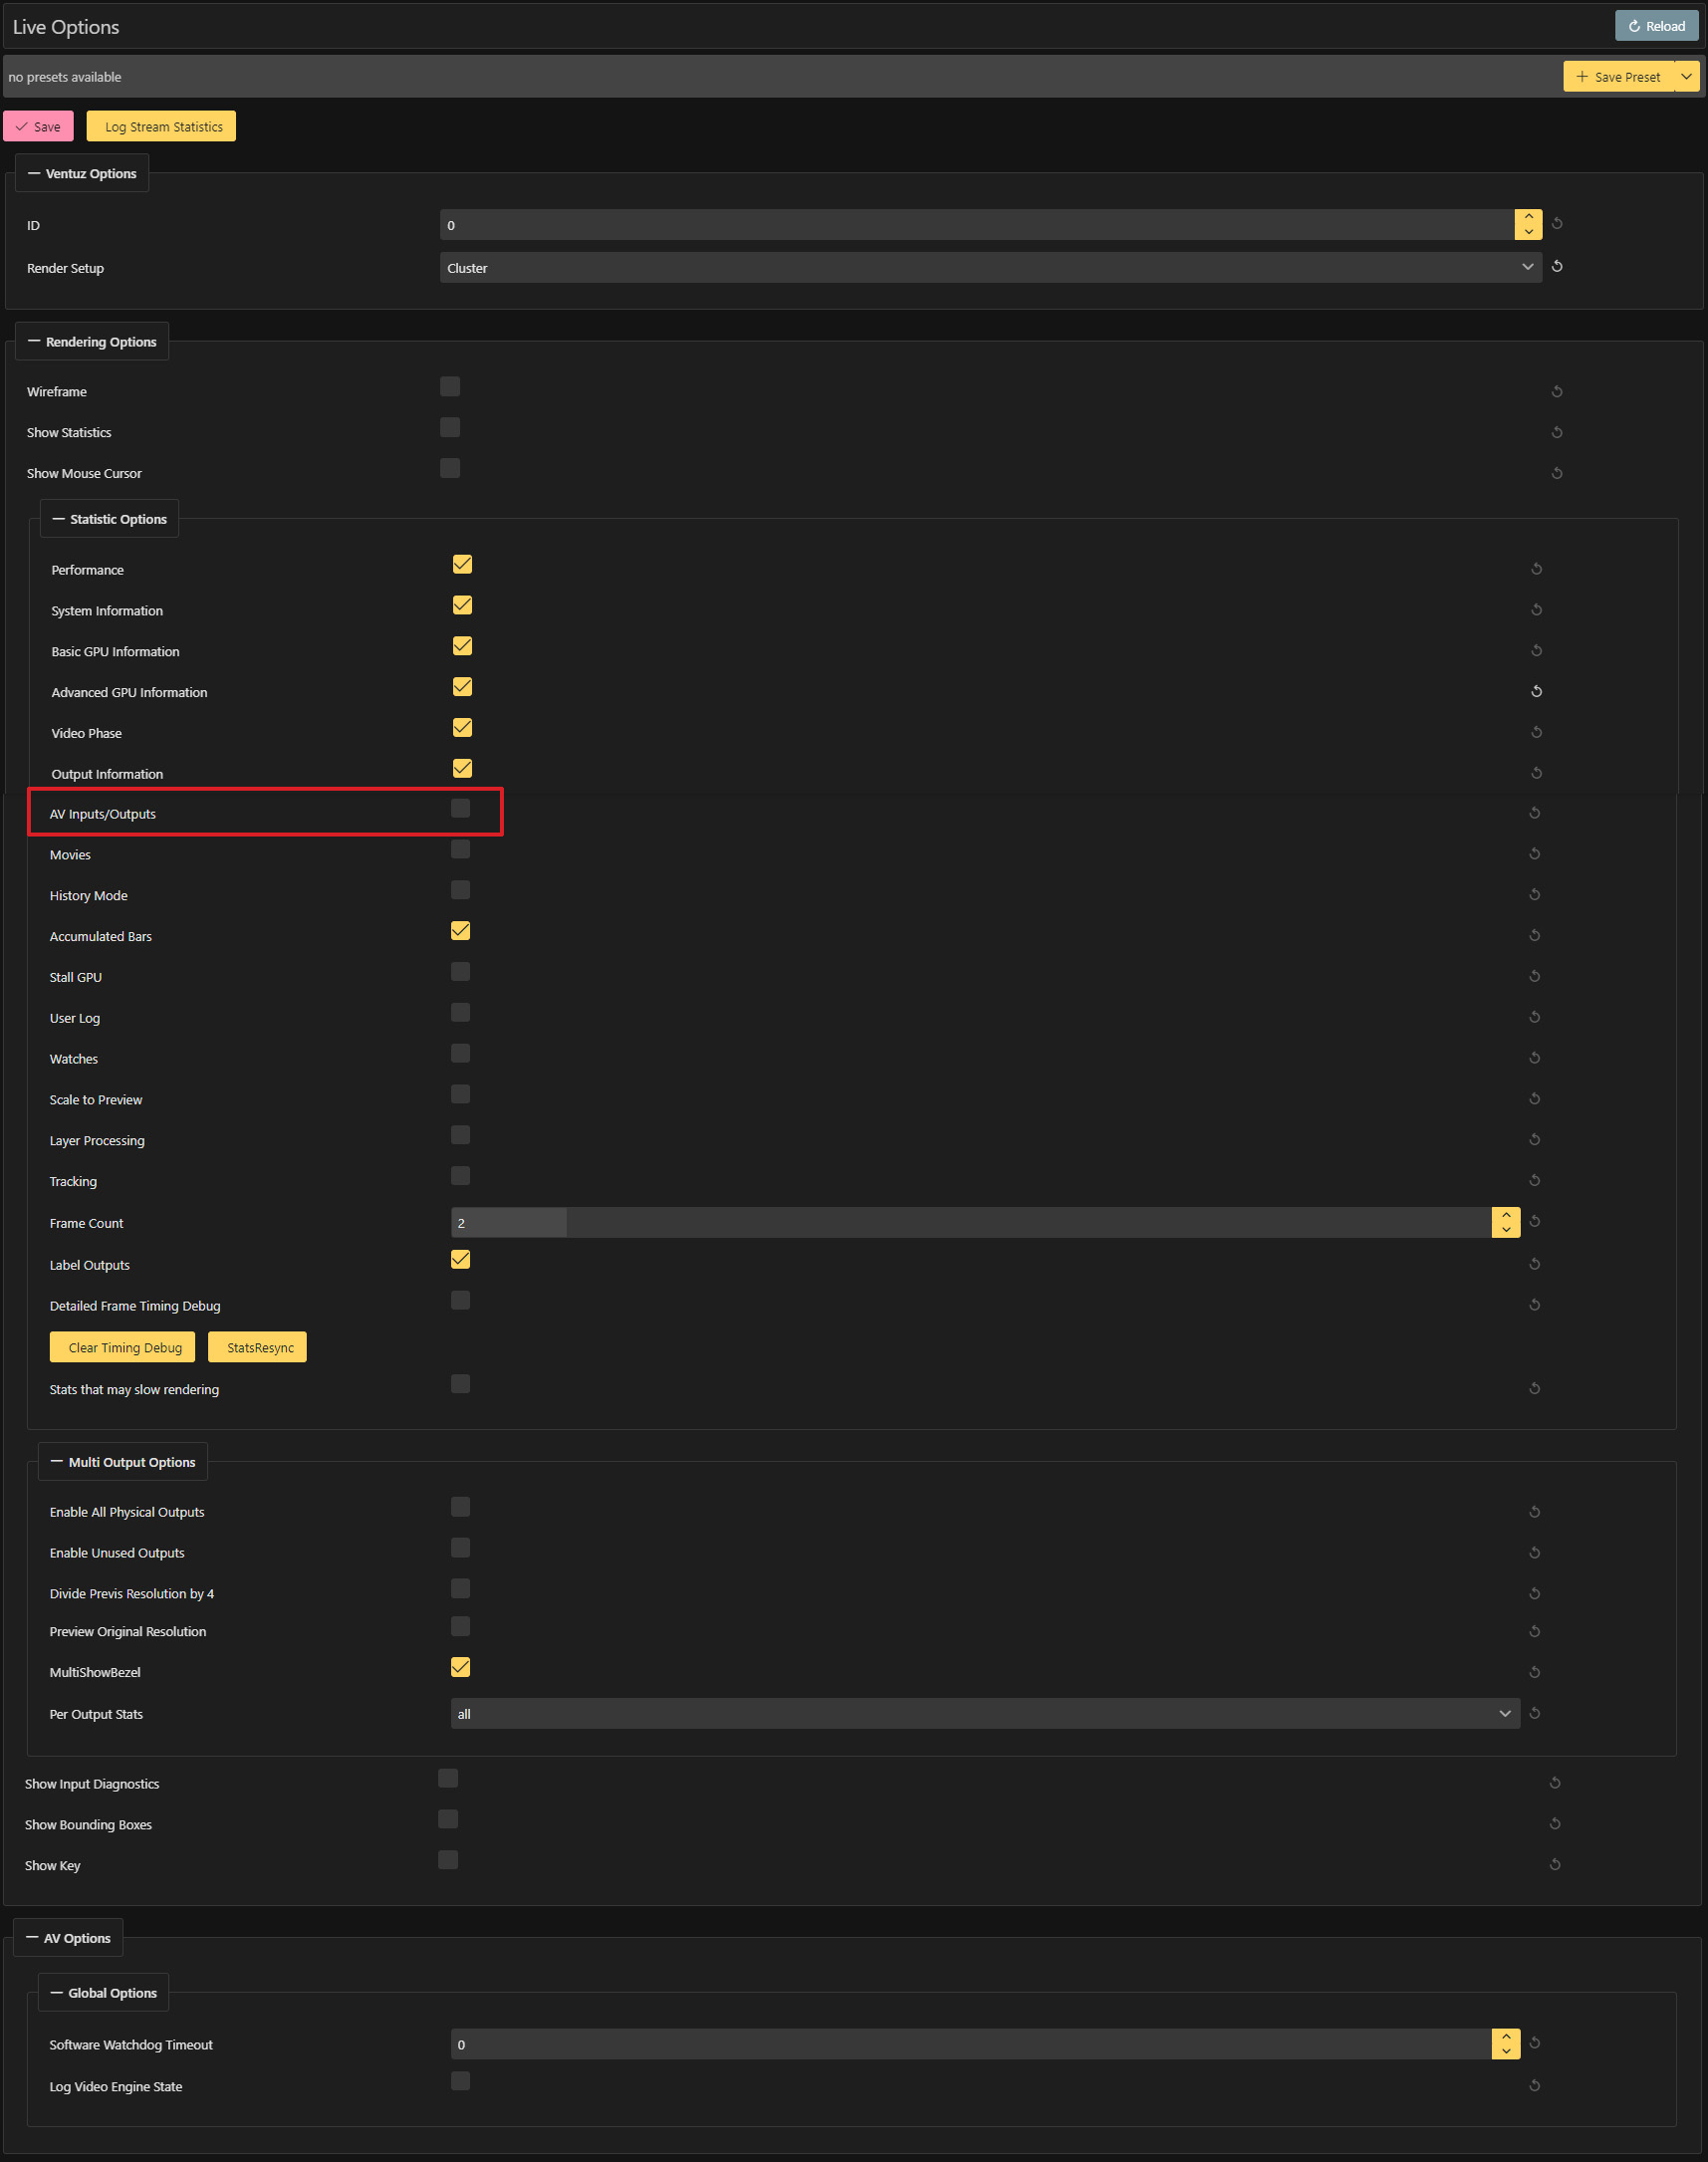
Task: Reset the ID field to default
Action: [1556, 224]
